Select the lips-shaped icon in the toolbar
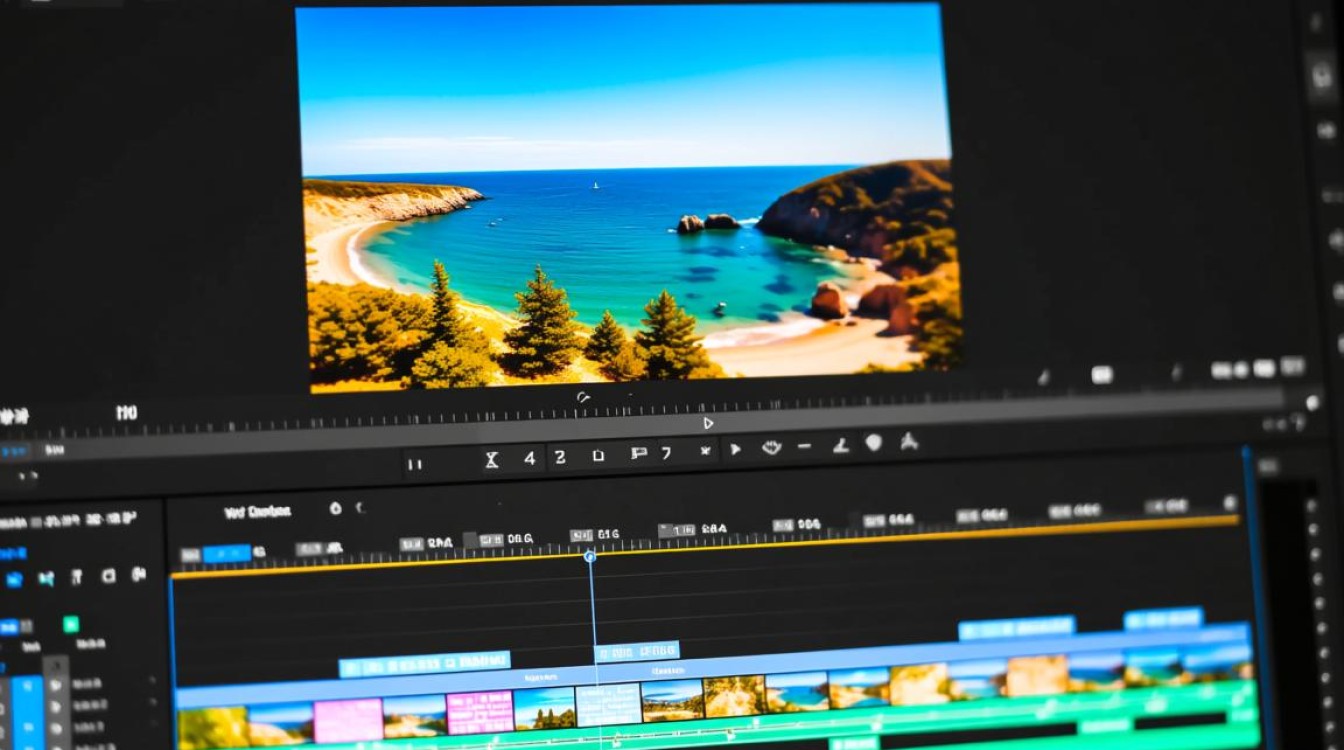This screenshot has height=750, width=1344. [x=771, y=447]
